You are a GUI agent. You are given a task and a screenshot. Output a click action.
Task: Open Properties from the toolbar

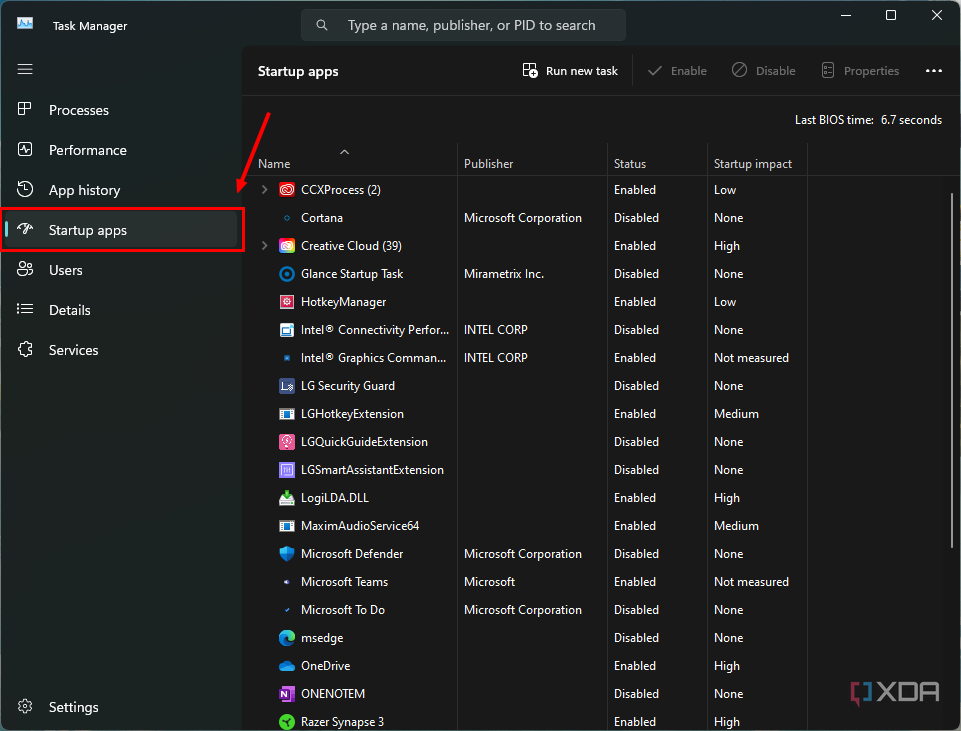(x=860, y=71)
